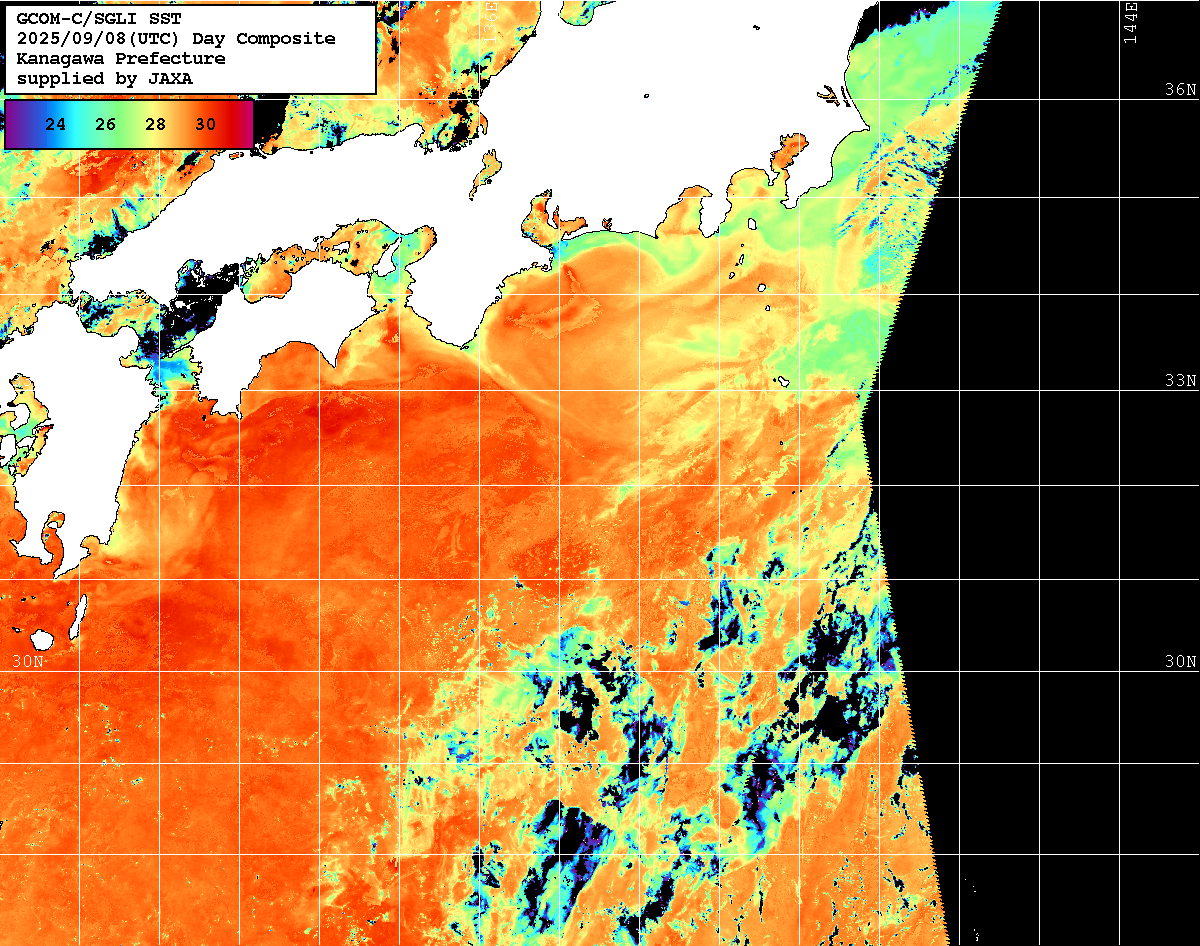Click the "30N" latitude label on the left edge

(x=27, y=662)
